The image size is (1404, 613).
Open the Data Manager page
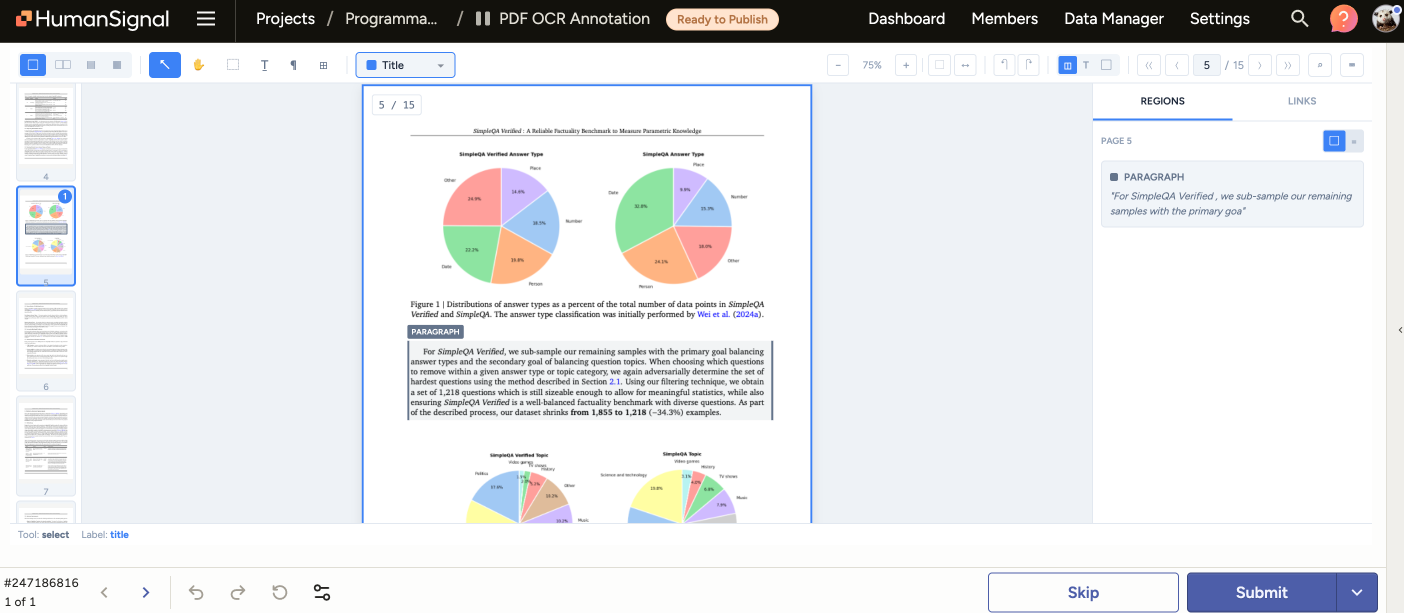pyautogui.click(x=1113, y=18)
